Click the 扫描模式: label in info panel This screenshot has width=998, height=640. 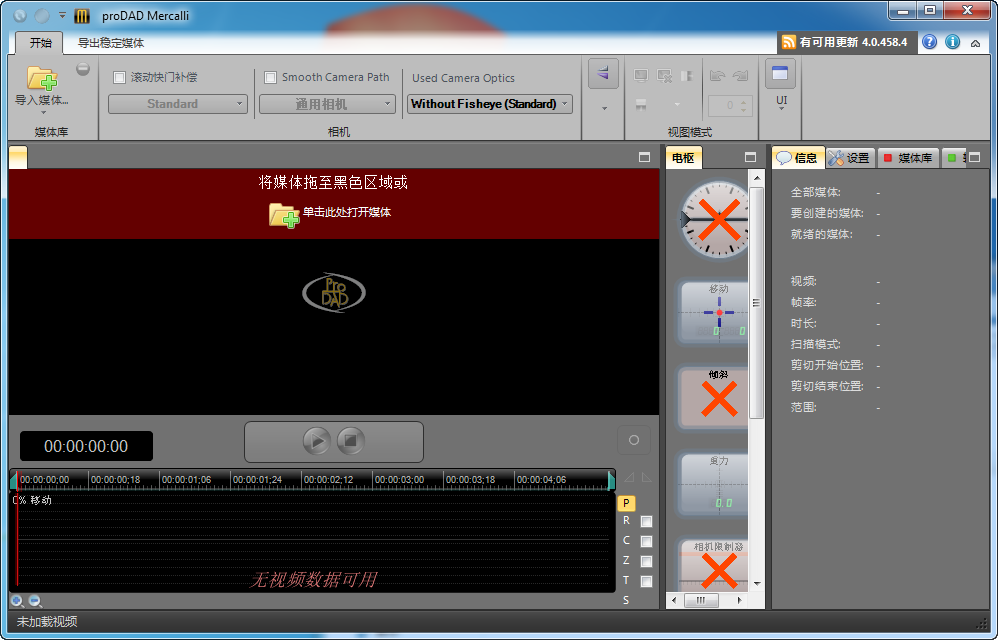pyautogui.click(x=815, y=344)
